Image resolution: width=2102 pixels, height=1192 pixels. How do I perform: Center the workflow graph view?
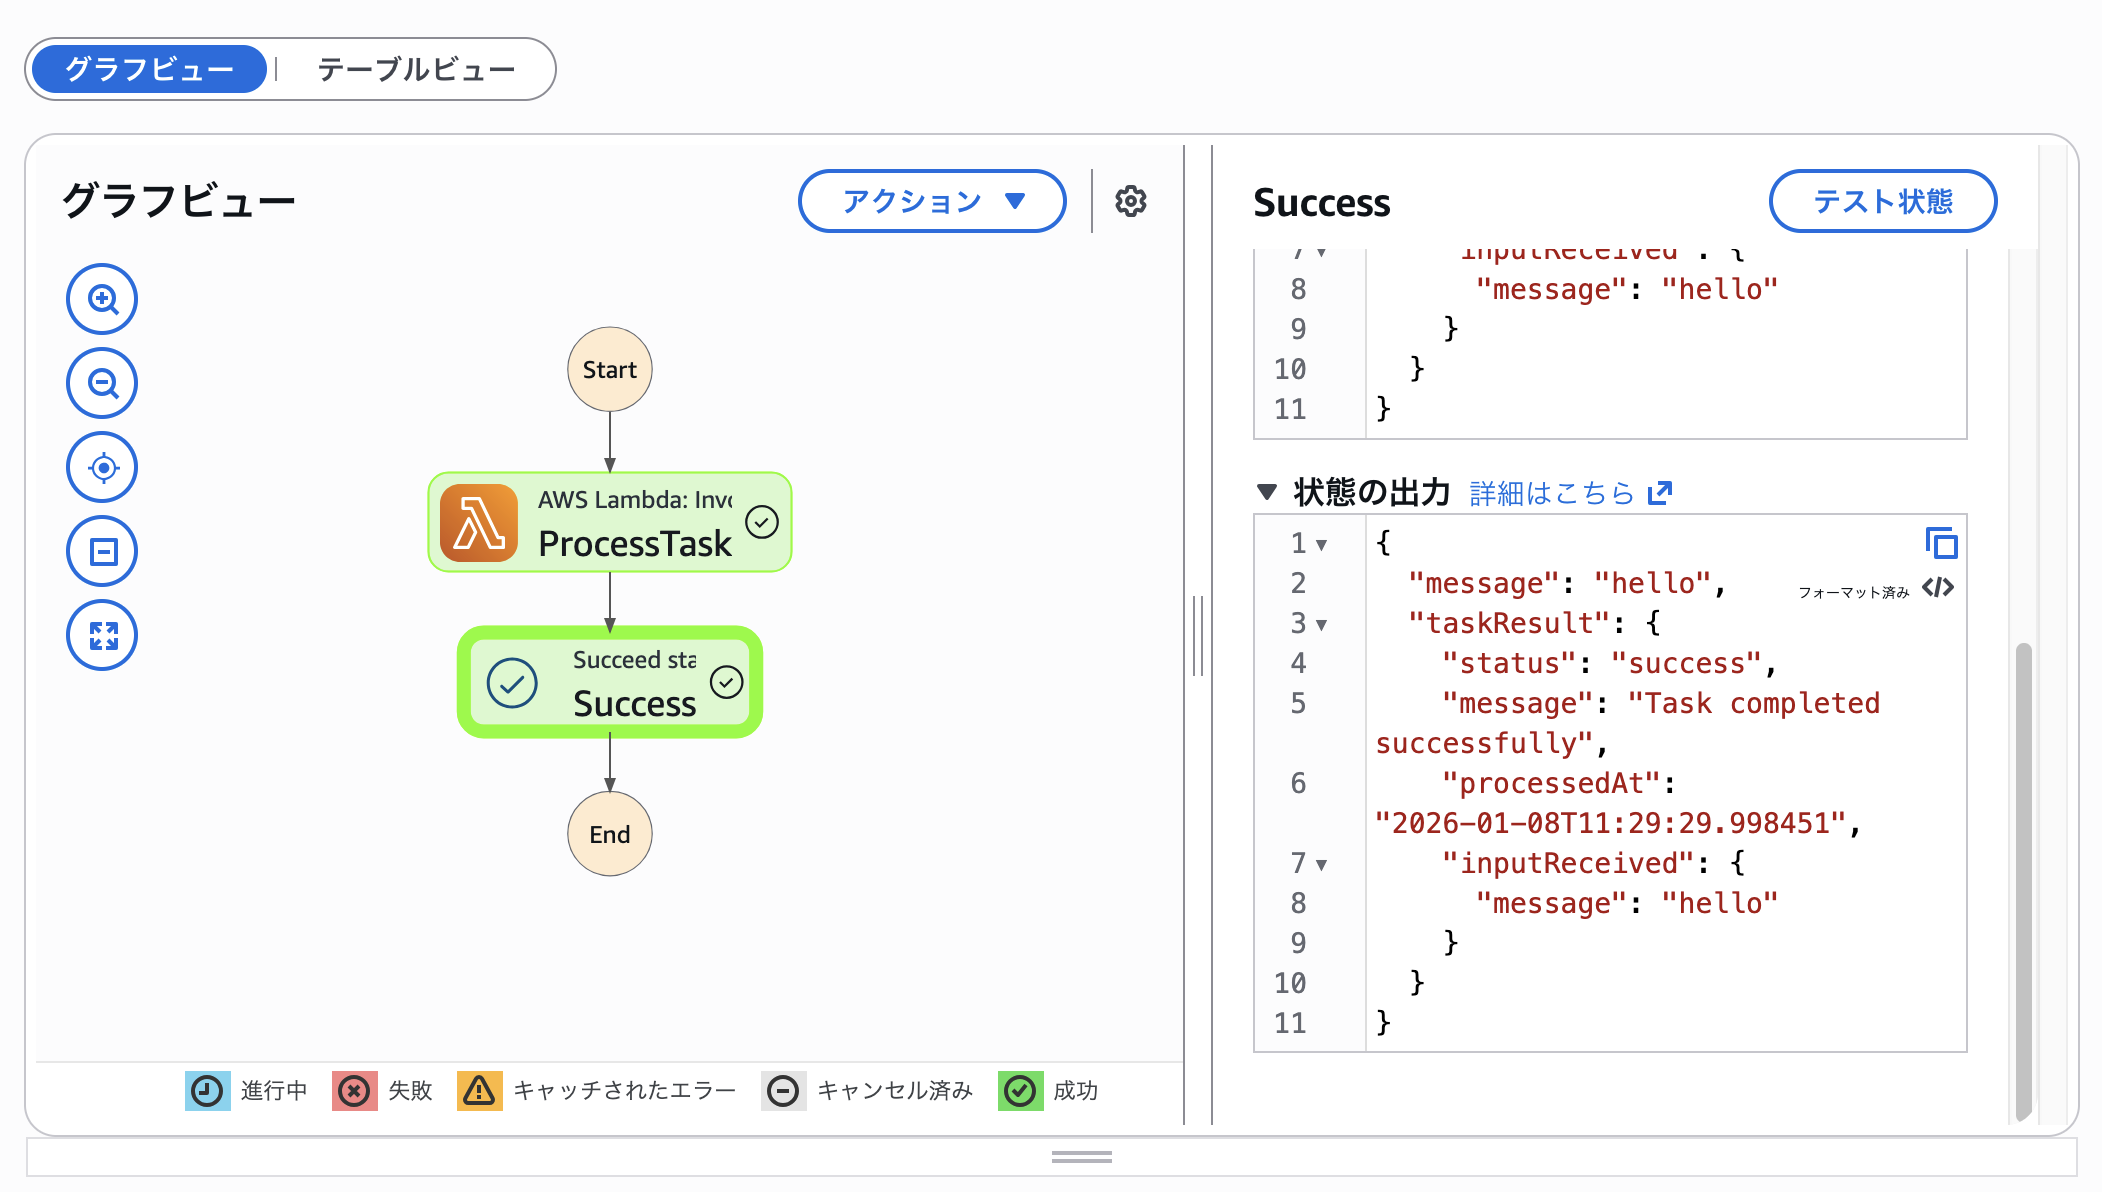coord(101,466)
